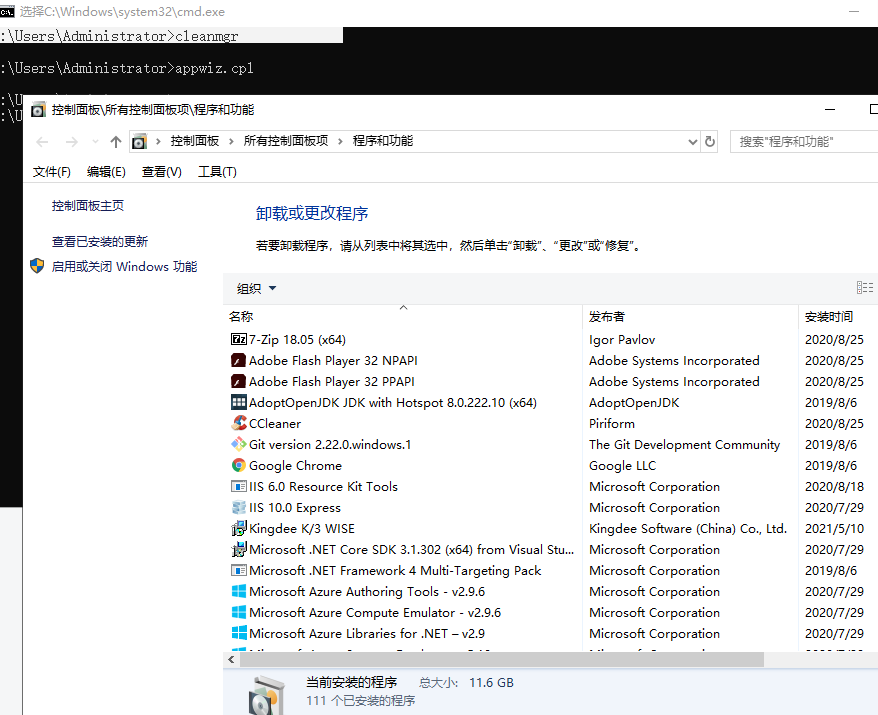Click the IIS 6.0 Resource Kit Tools icon
Viewport: 878px width, 715px height.
click(x=239, y=486)
